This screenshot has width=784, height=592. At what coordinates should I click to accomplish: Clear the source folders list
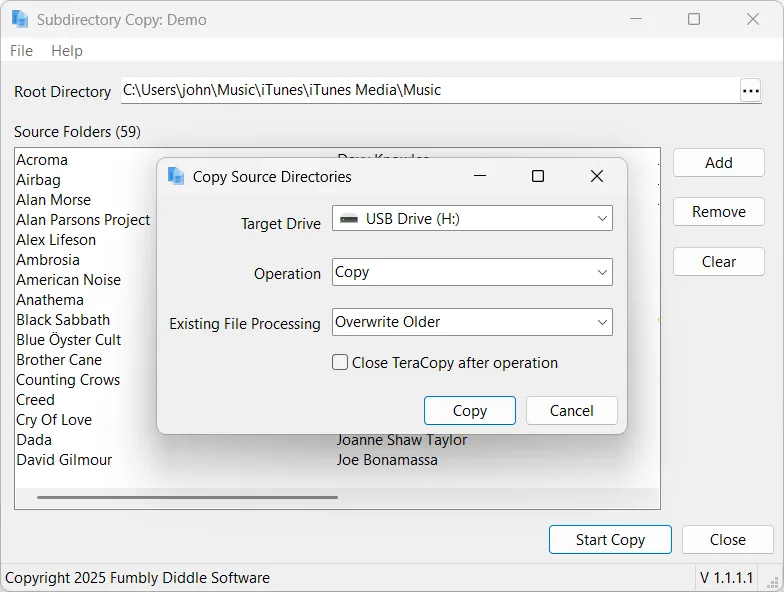pyautogui.click(x=718, y=262)
